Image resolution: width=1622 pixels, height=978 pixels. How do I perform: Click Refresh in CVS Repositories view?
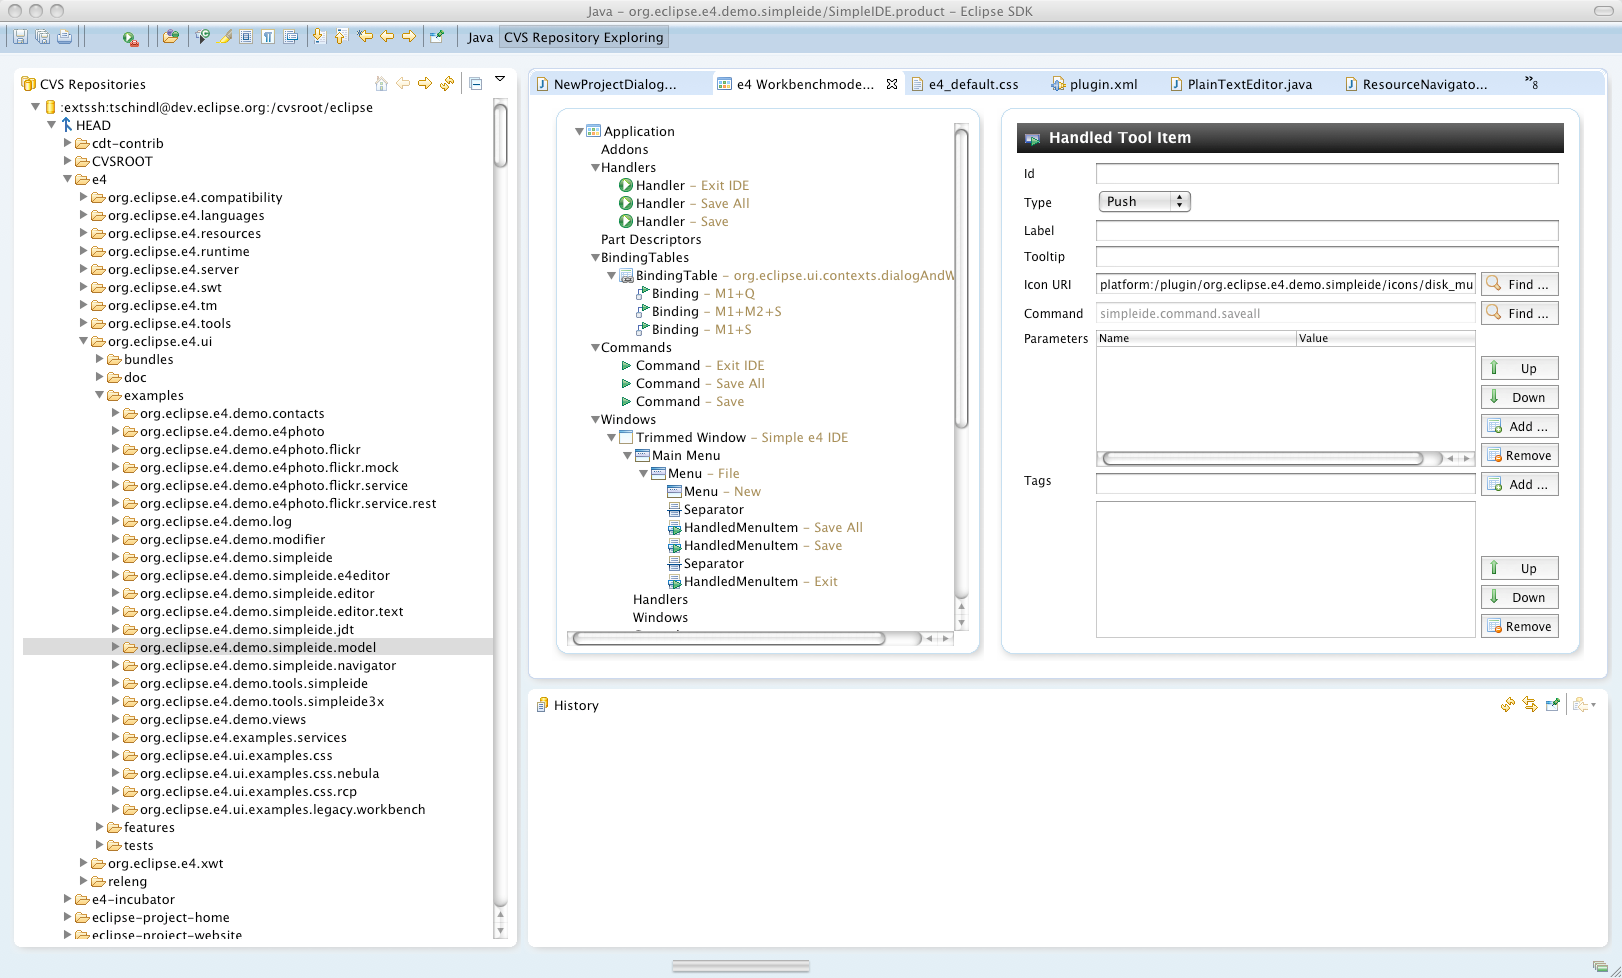coord(447,83)
